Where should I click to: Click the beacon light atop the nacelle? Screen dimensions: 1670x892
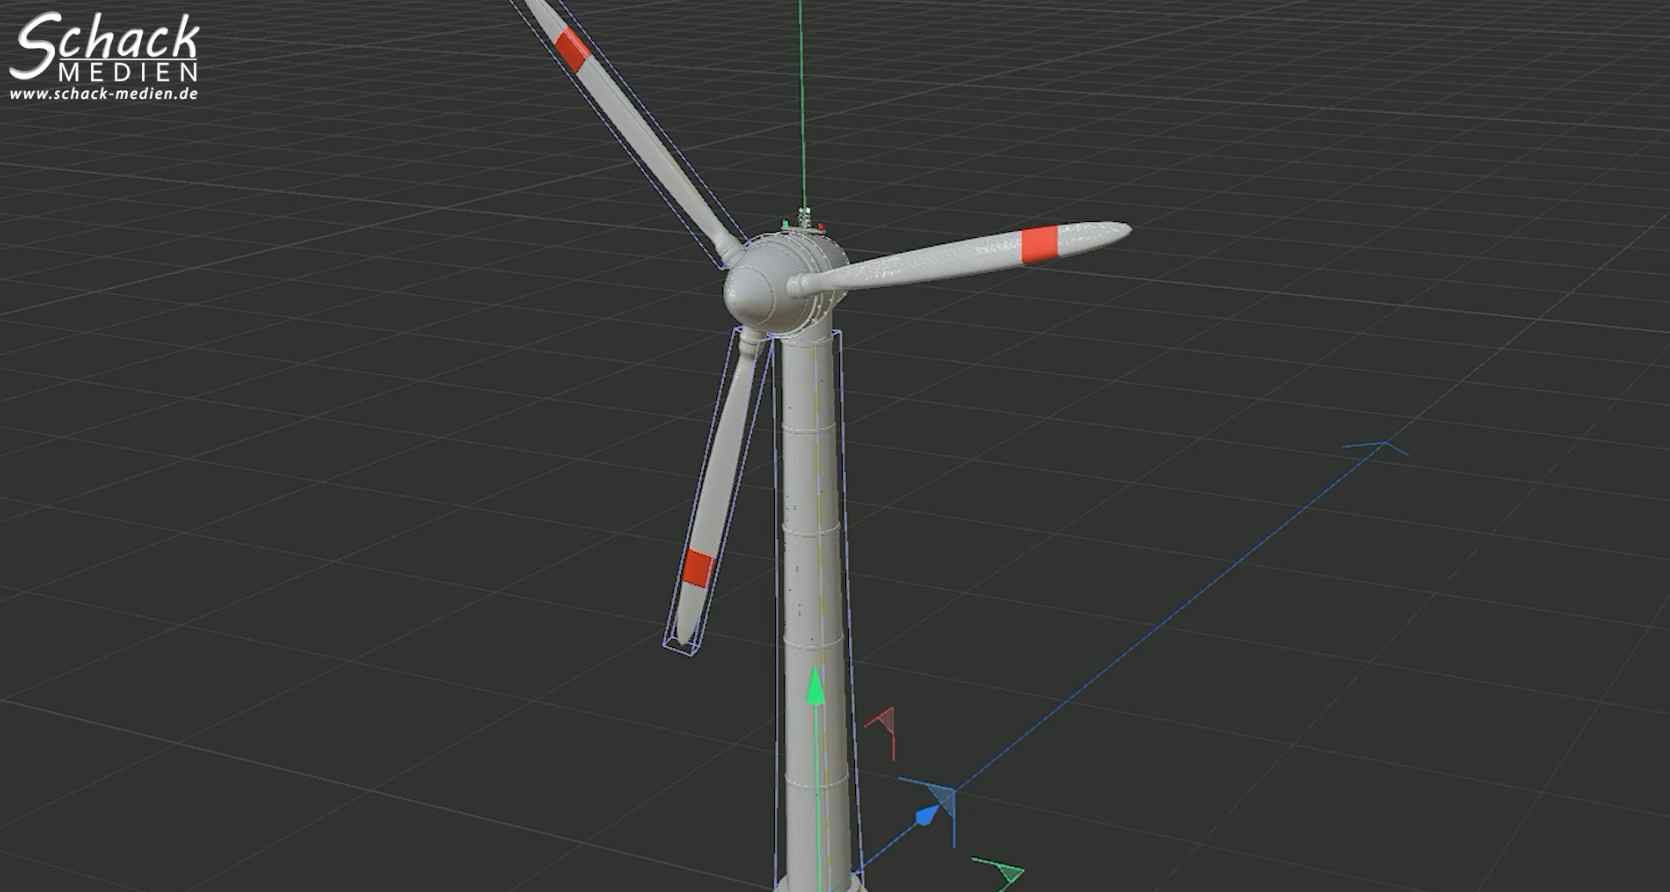coord(803,217)
